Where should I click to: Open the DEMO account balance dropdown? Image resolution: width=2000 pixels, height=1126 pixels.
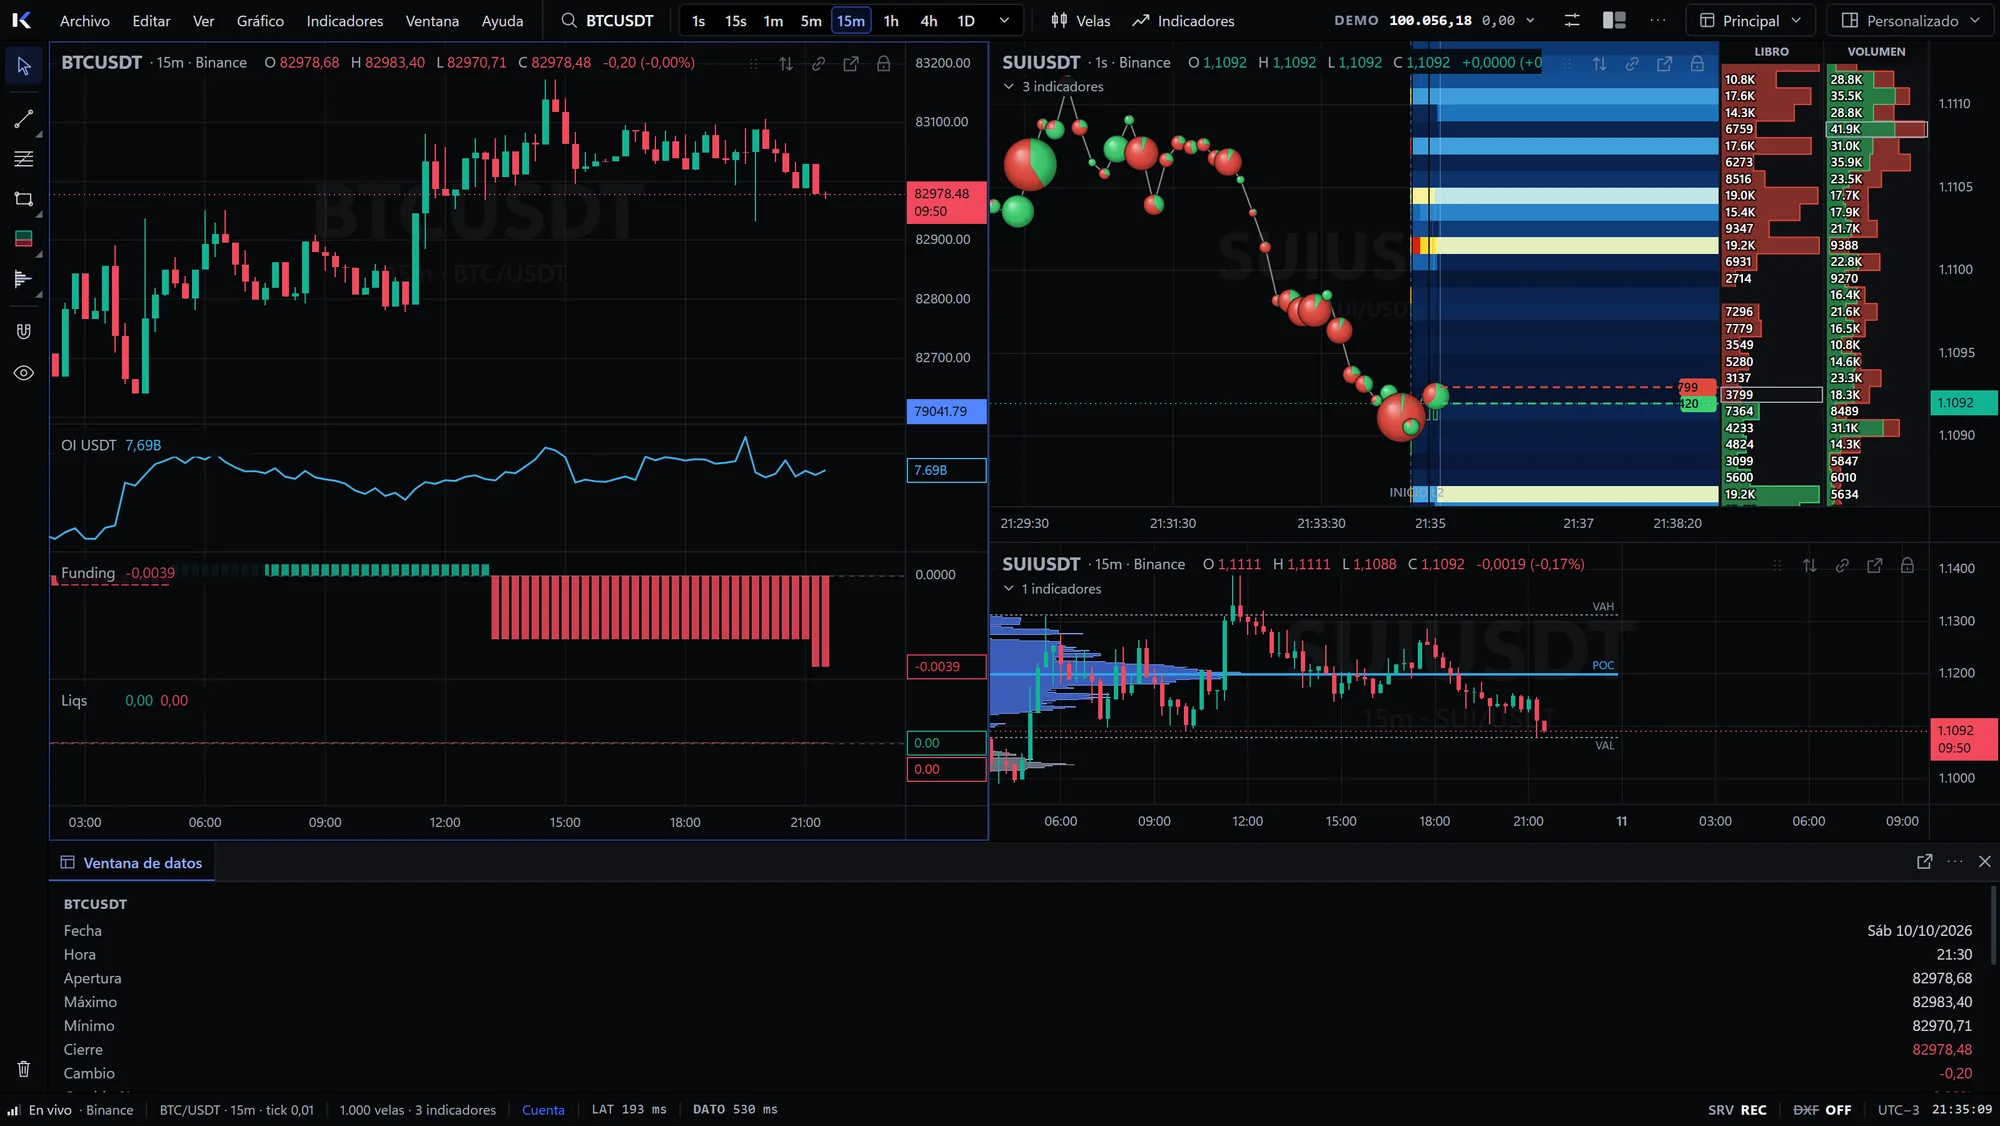click(x=1435, y=20)
